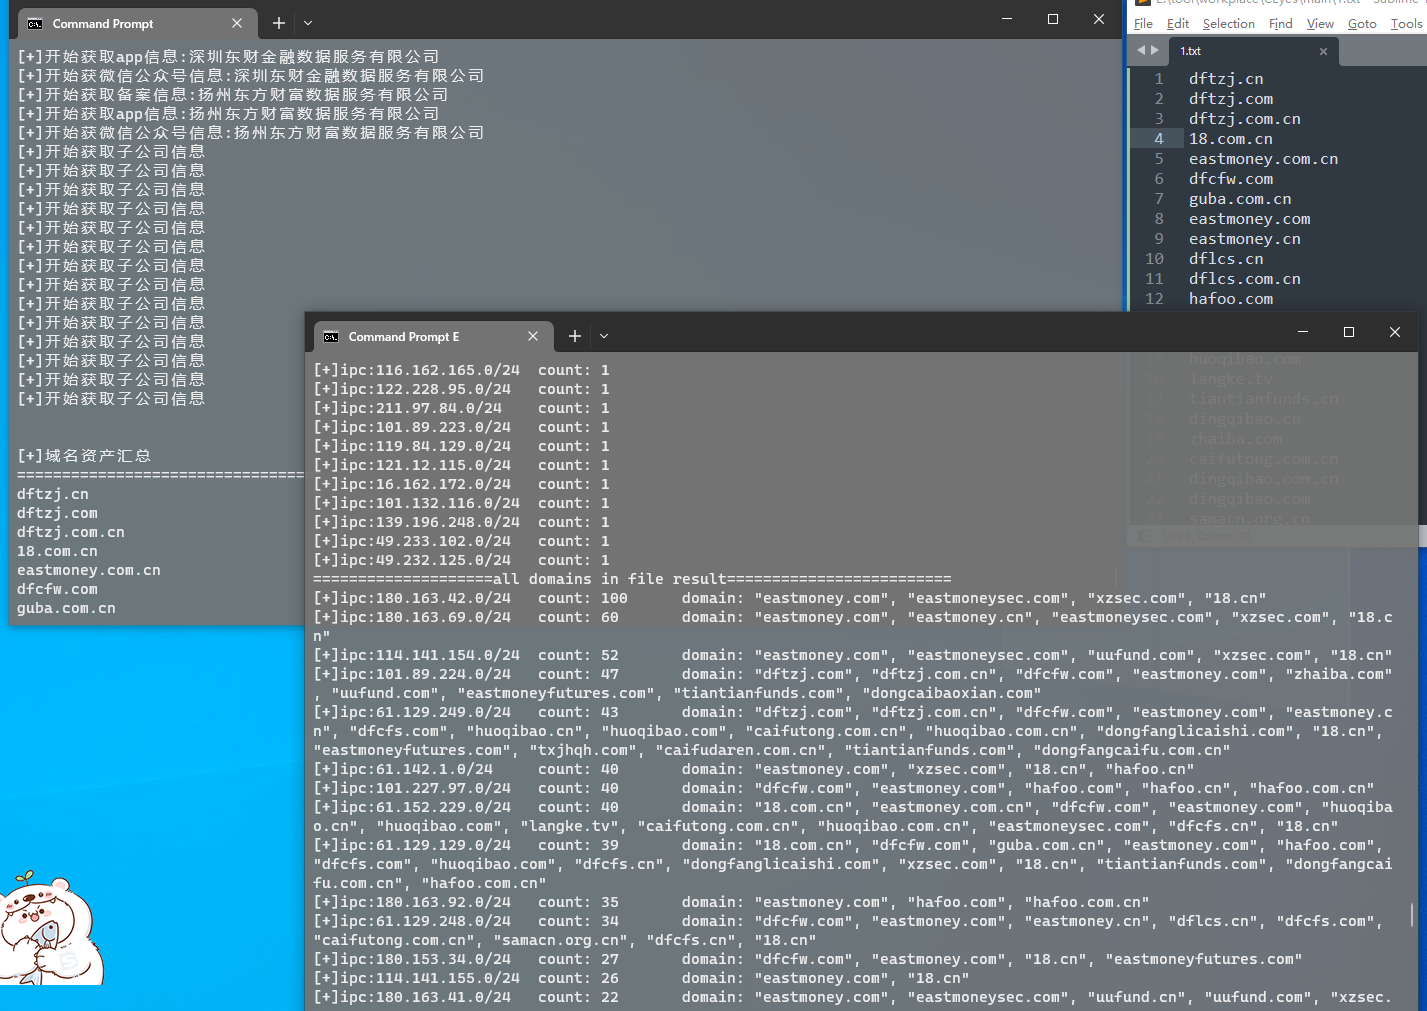The width and height of the screenshot is (1427, 1011).
Task: Click 'ipc:49.232.125.0/24' count 1 line
Action: click(x=461, y=560)
